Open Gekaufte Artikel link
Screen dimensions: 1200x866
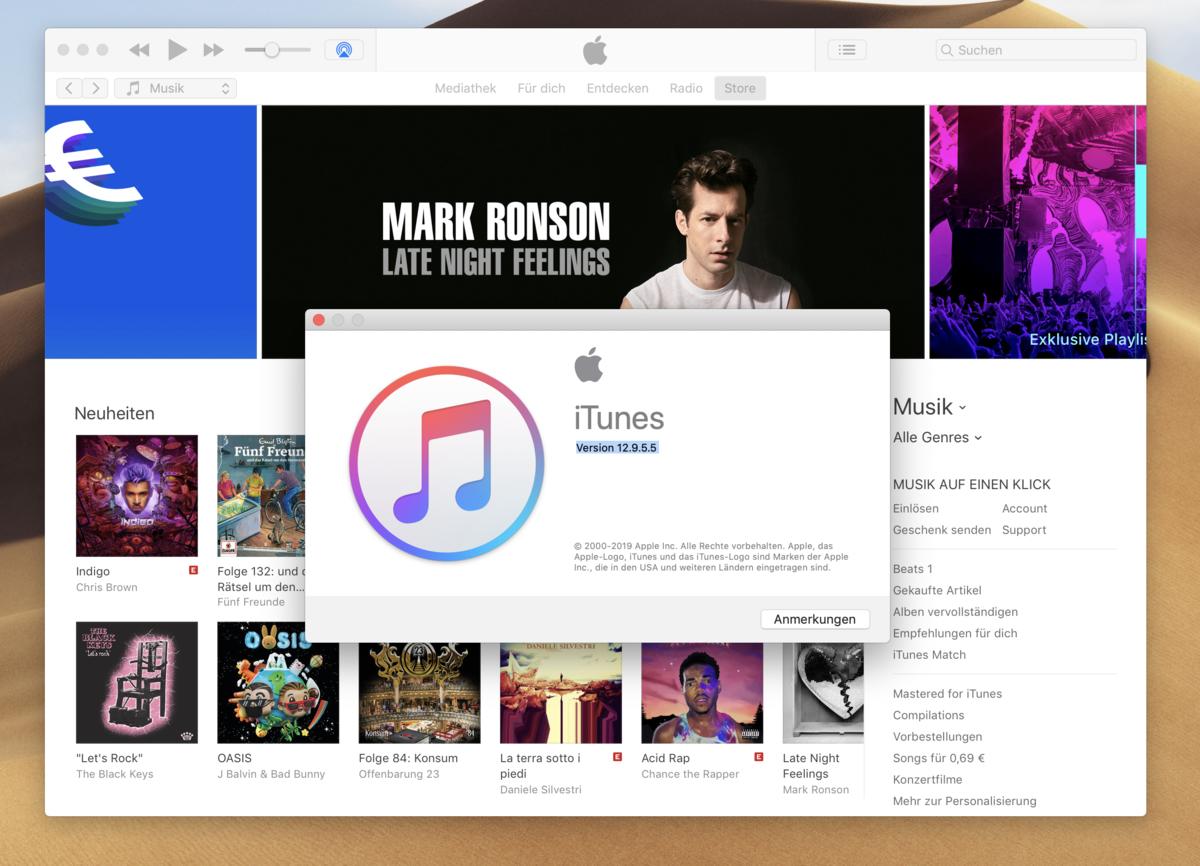pos(937,590)
